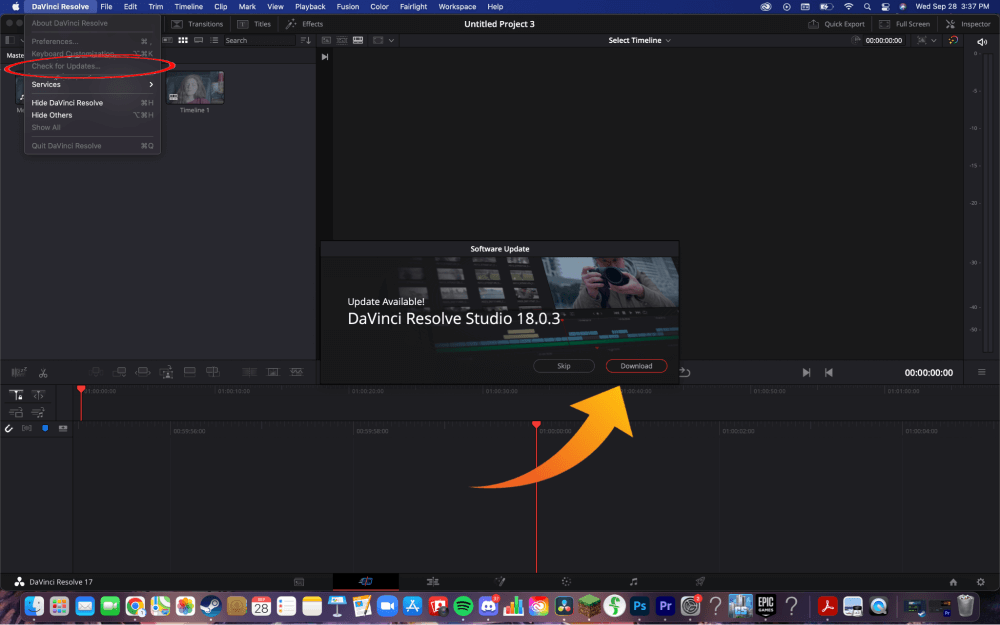Open the Effects panel
Viewport: 1000px width, 625px height.
304,24
